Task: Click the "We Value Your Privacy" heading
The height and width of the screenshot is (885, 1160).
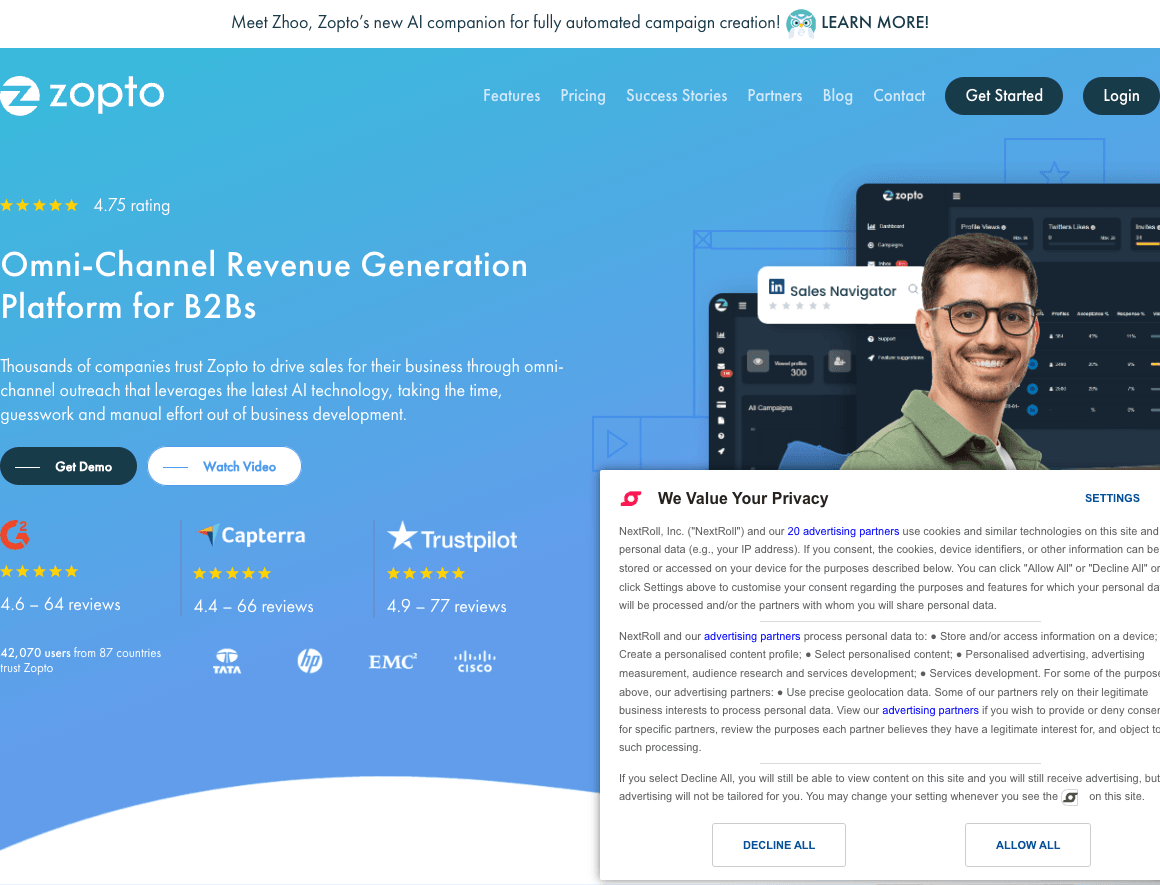Action: [743, 499]
